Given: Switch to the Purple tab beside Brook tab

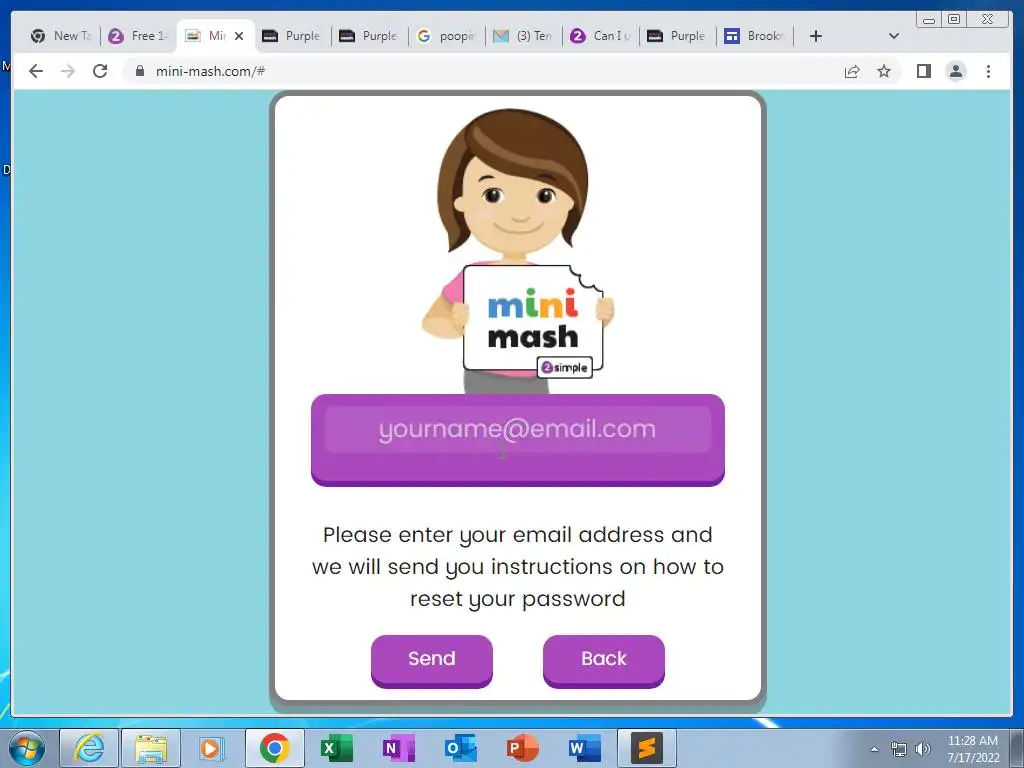Looking at the screenshot, I should [677, 36].
